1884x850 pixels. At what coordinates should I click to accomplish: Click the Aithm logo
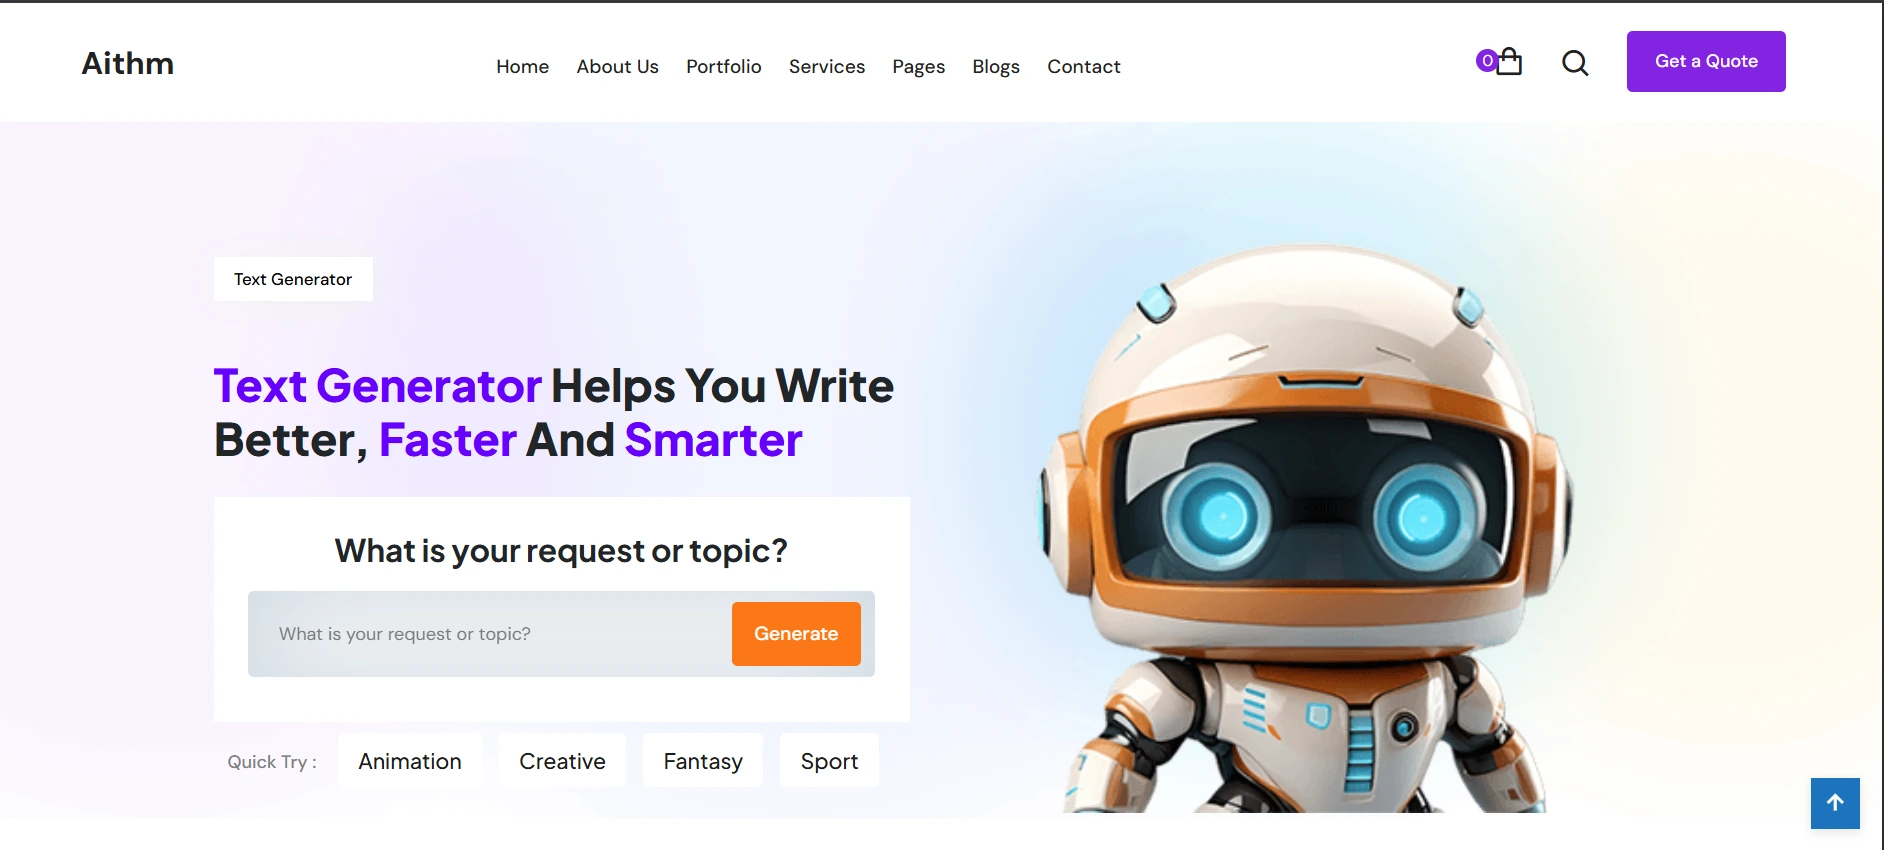click(128, 63)
